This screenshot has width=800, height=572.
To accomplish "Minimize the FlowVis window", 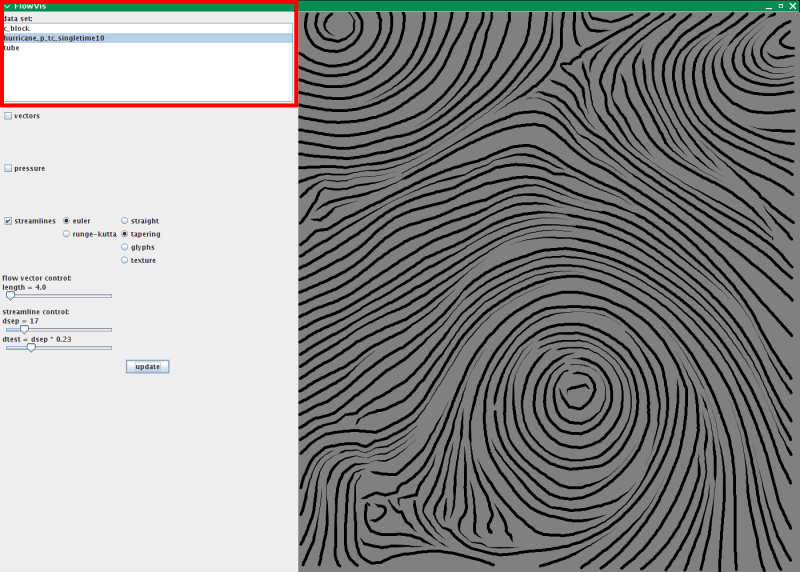I will point(768,5).
